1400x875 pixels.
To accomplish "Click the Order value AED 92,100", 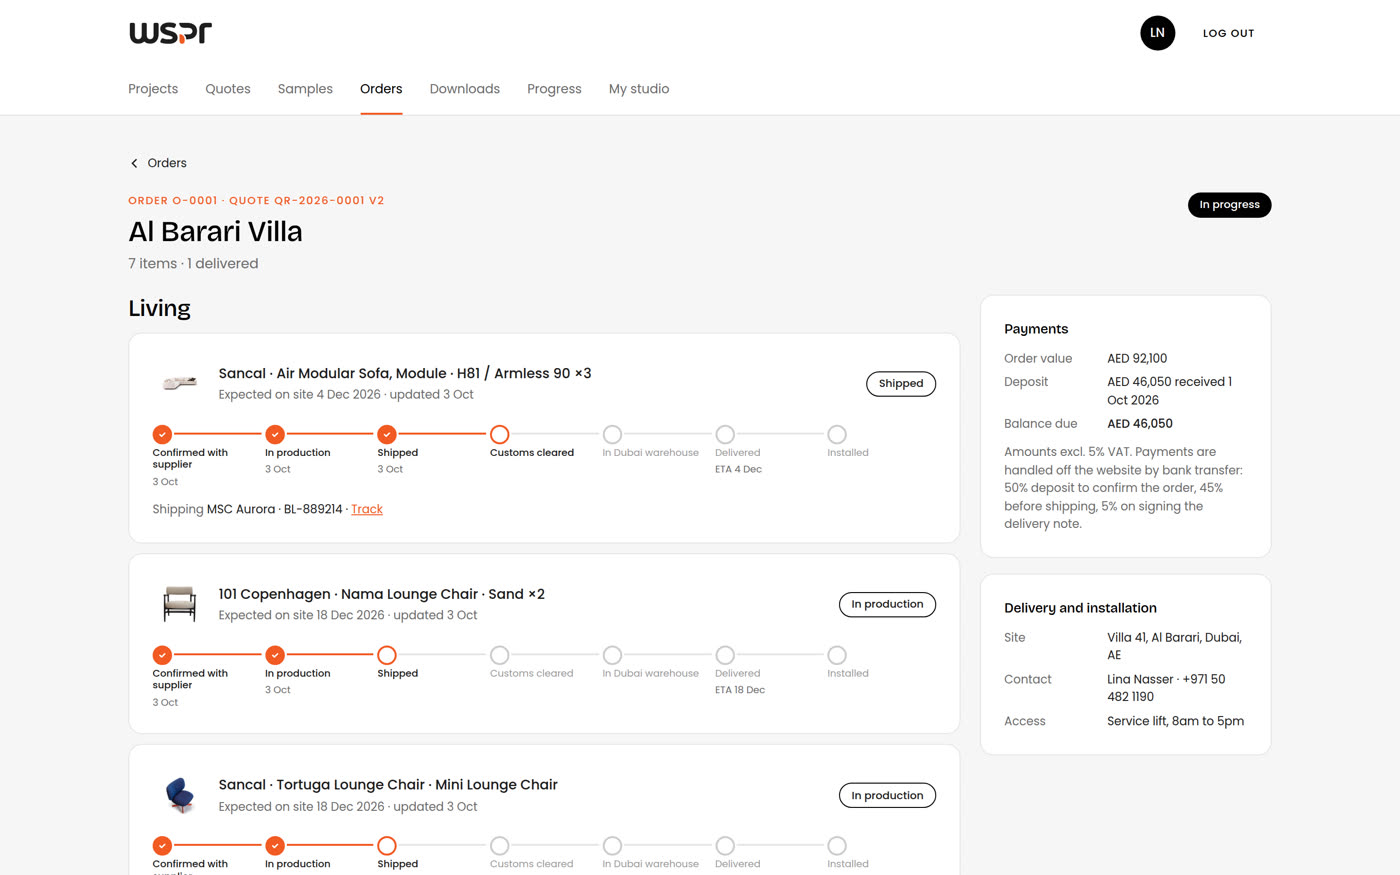I will coord(1137,358).
